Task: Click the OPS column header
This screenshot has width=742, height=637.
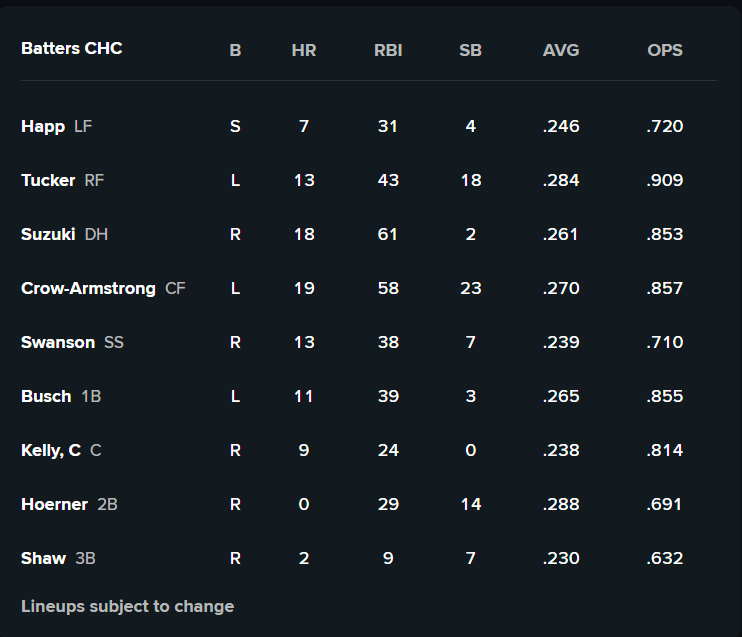Action: (665, 50)
